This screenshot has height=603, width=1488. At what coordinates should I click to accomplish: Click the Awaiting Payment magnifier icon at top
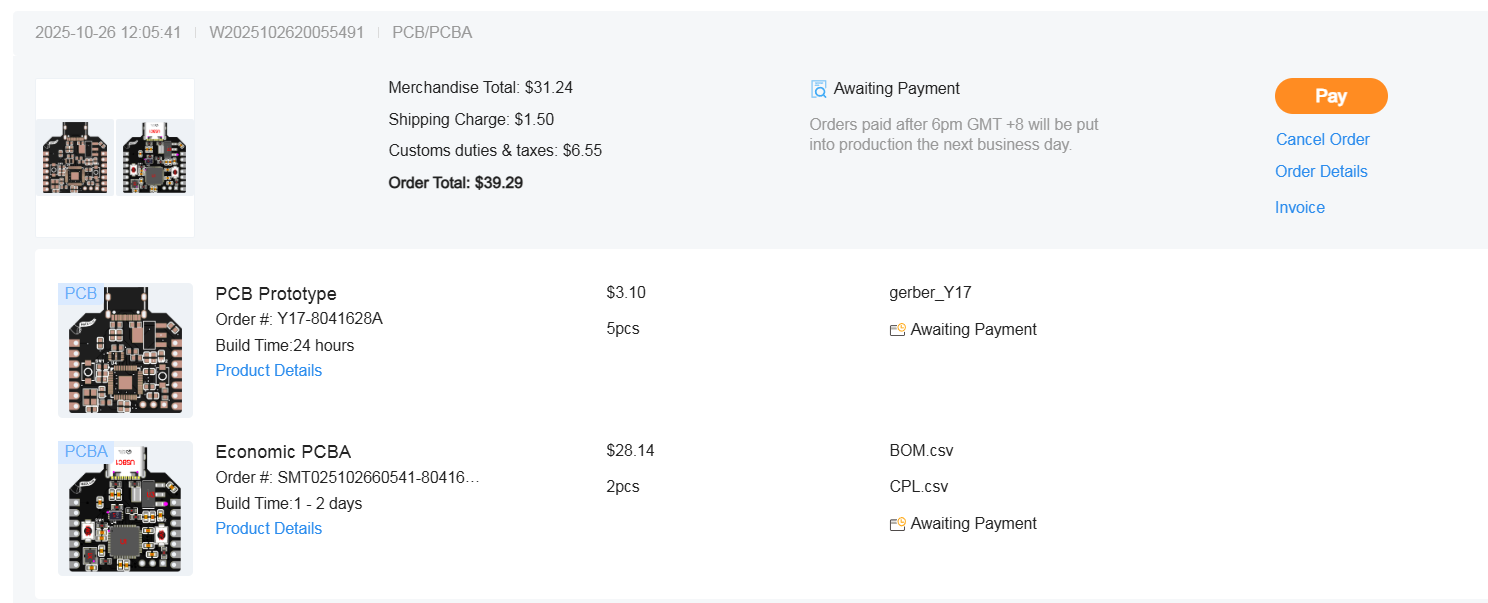(818, 89)
